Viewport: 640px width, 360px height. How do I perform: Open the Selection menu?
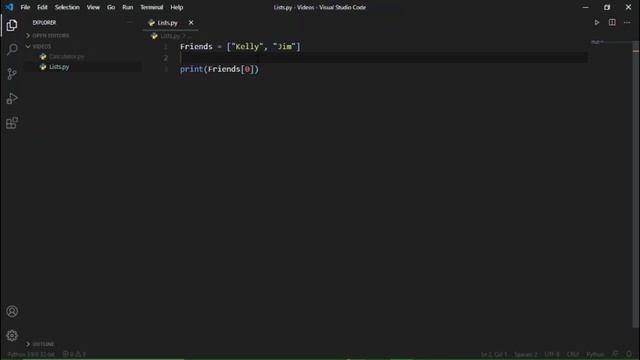67,7
